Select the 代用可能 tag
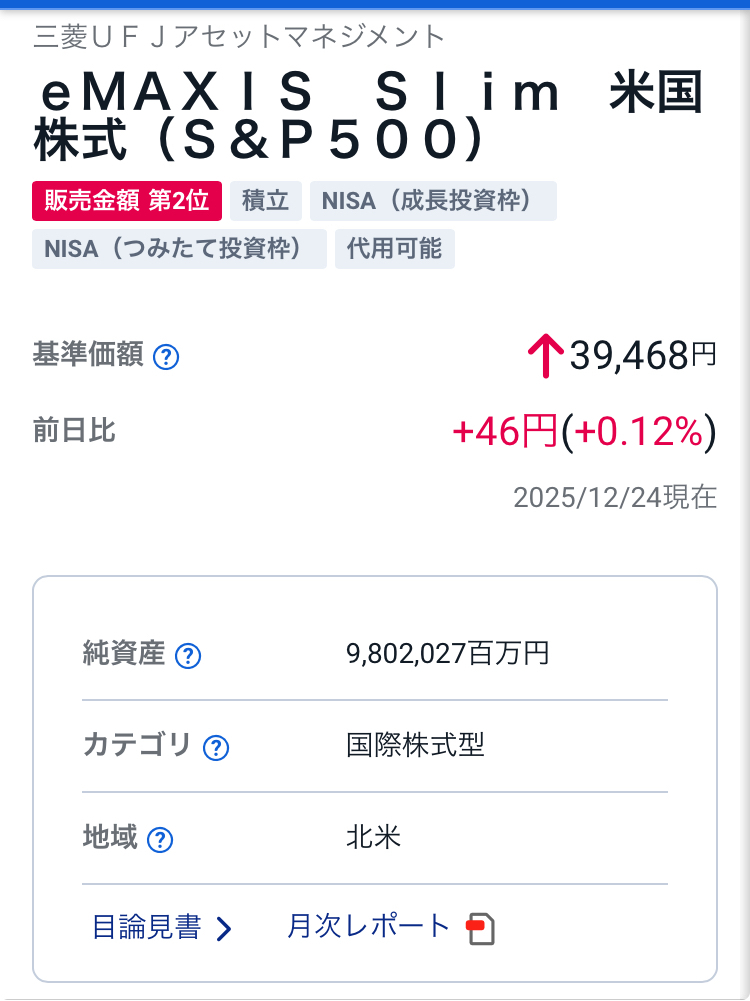This screenshot has height=1001, width=750. tap(394, 249)
